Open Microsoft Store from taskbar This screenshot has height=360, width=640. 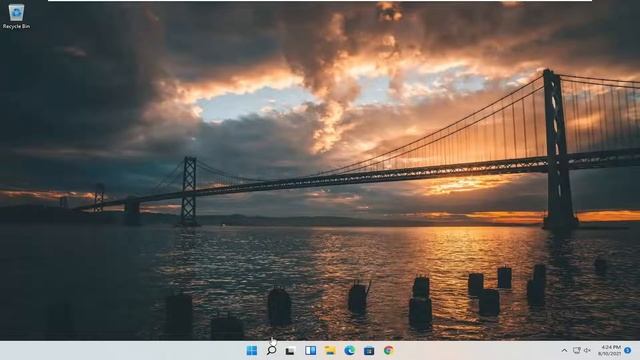369,351
